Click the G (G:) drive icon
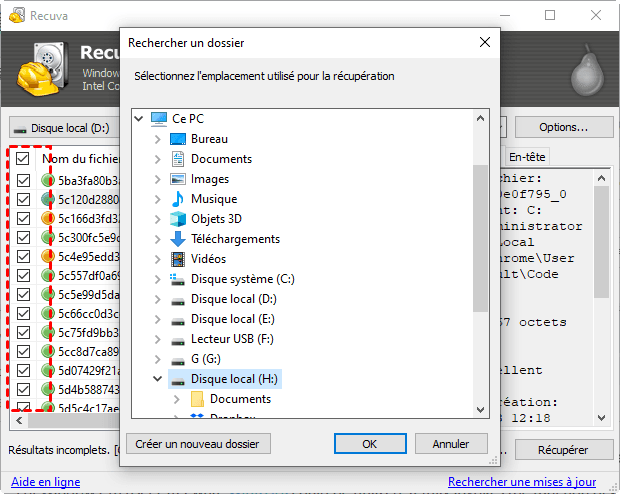Viewport: 620px width, 494px height. pos(178,361)
